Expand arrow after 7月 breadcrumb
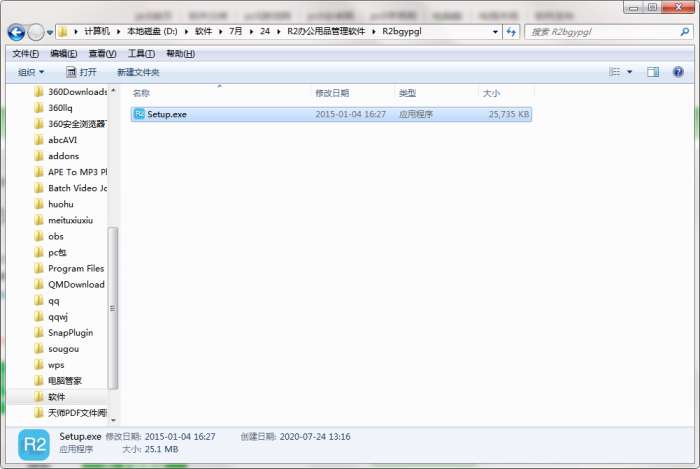Viewport: 700px width, 469px height. pos(251,32)
